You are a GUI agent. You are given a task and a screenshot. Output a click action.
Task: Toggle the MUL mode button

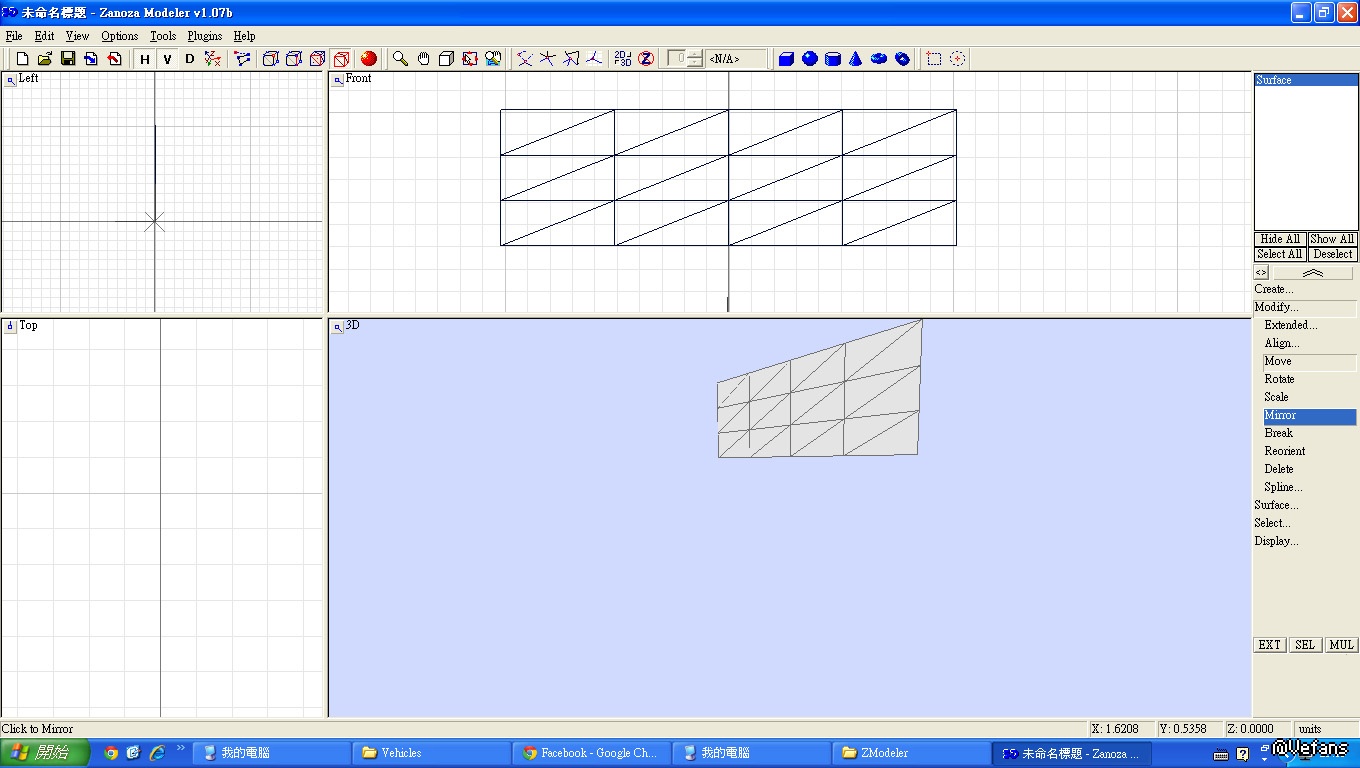click(x=1341, y=645)
